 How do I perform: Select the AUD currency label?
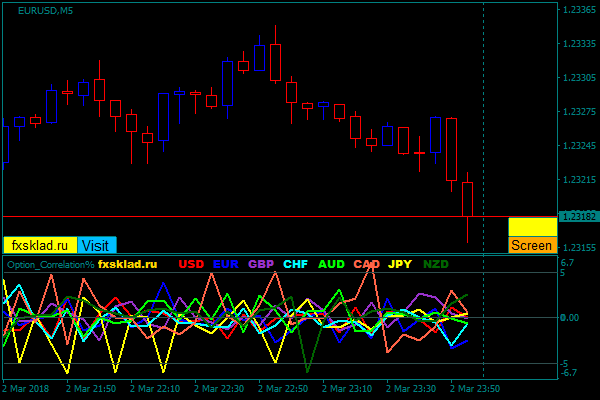click(331, 264)
